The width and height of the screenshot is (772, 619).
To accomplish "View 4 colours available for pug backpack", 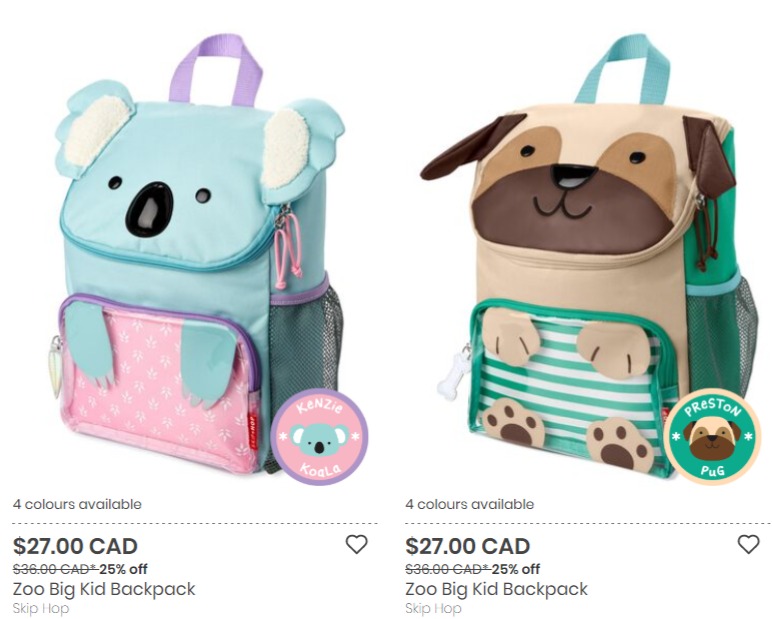I will click(x=470, y=504).
